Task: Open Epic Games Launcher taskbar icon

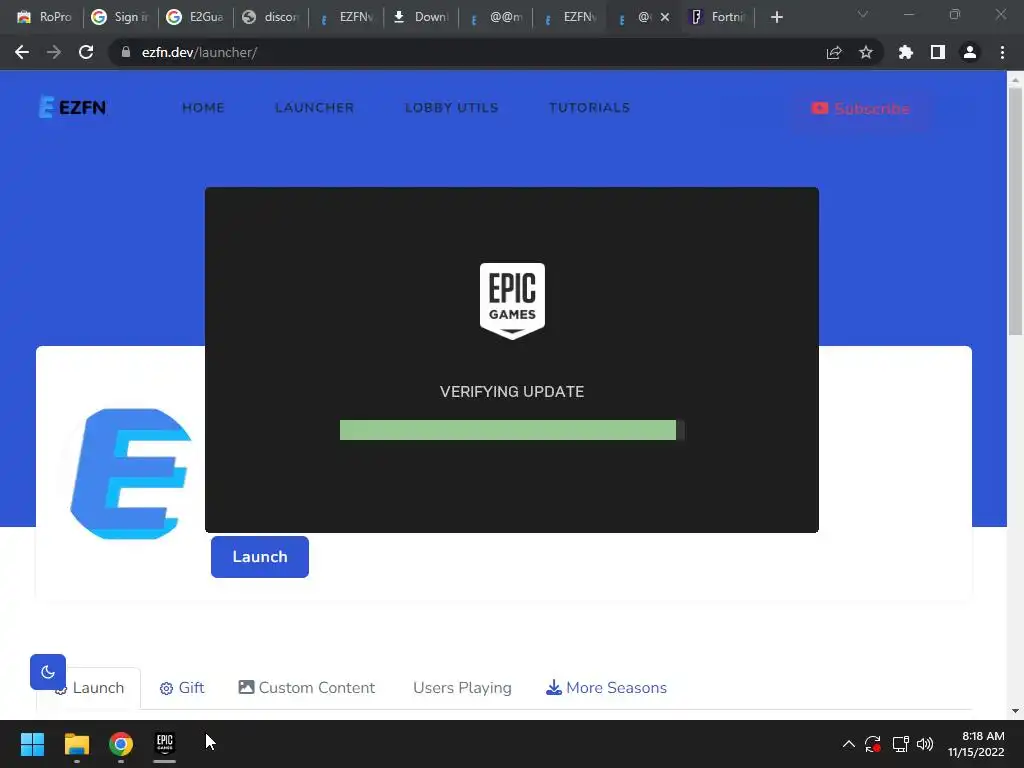Action: coord(165,744)
